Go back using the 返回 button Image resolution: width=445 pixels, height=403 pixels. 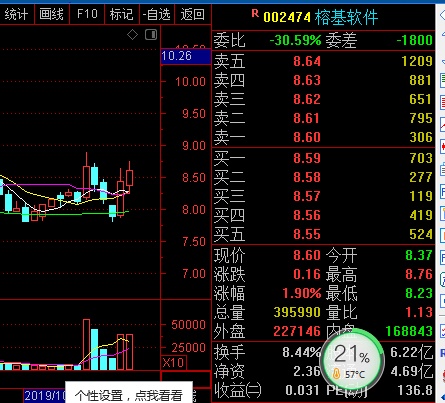coord(192,14)
